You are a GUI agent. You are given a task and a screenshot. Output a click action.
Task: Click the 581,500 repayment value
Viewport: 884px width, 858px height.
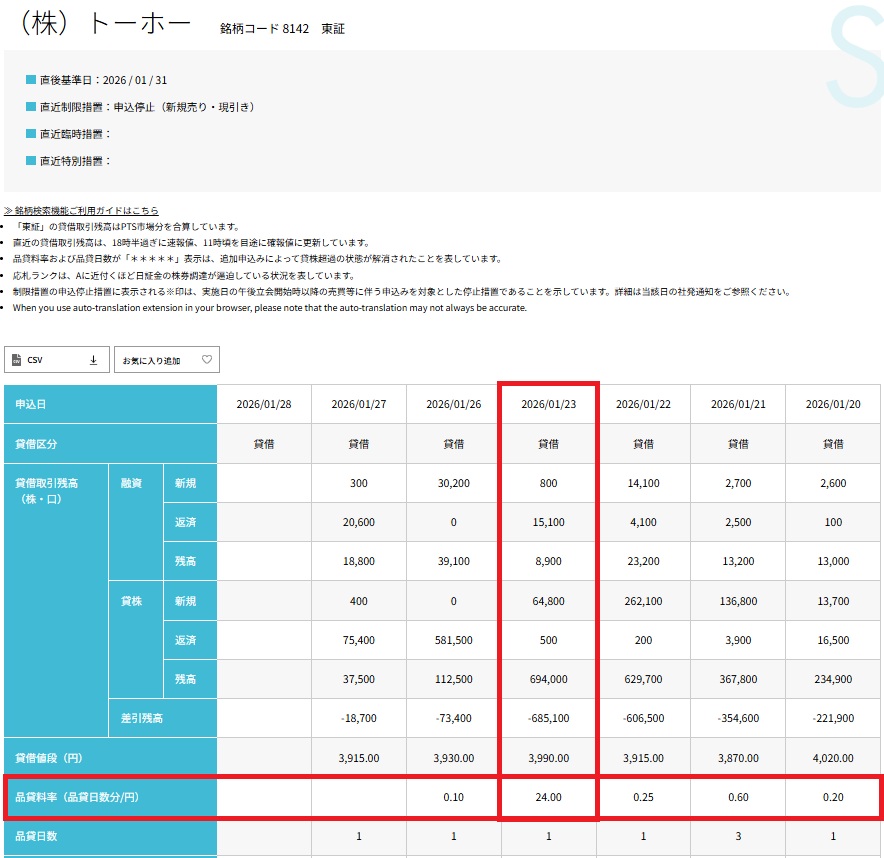click(454, 640)
